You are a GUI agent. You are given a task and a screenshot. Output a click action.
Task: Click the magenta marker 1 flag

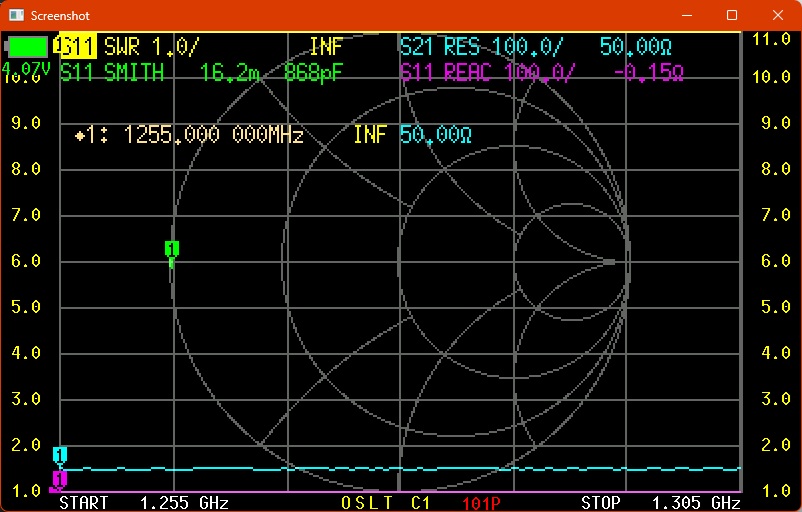click(x=59, y=479)
